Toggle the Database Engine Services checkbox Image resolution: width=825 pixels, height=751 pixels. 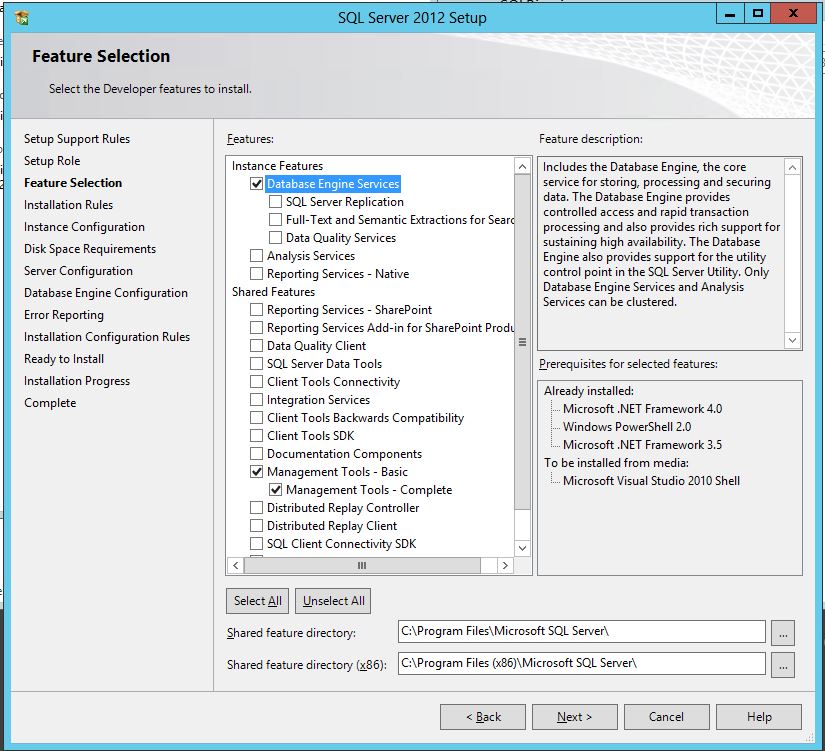tap(256, 184)
